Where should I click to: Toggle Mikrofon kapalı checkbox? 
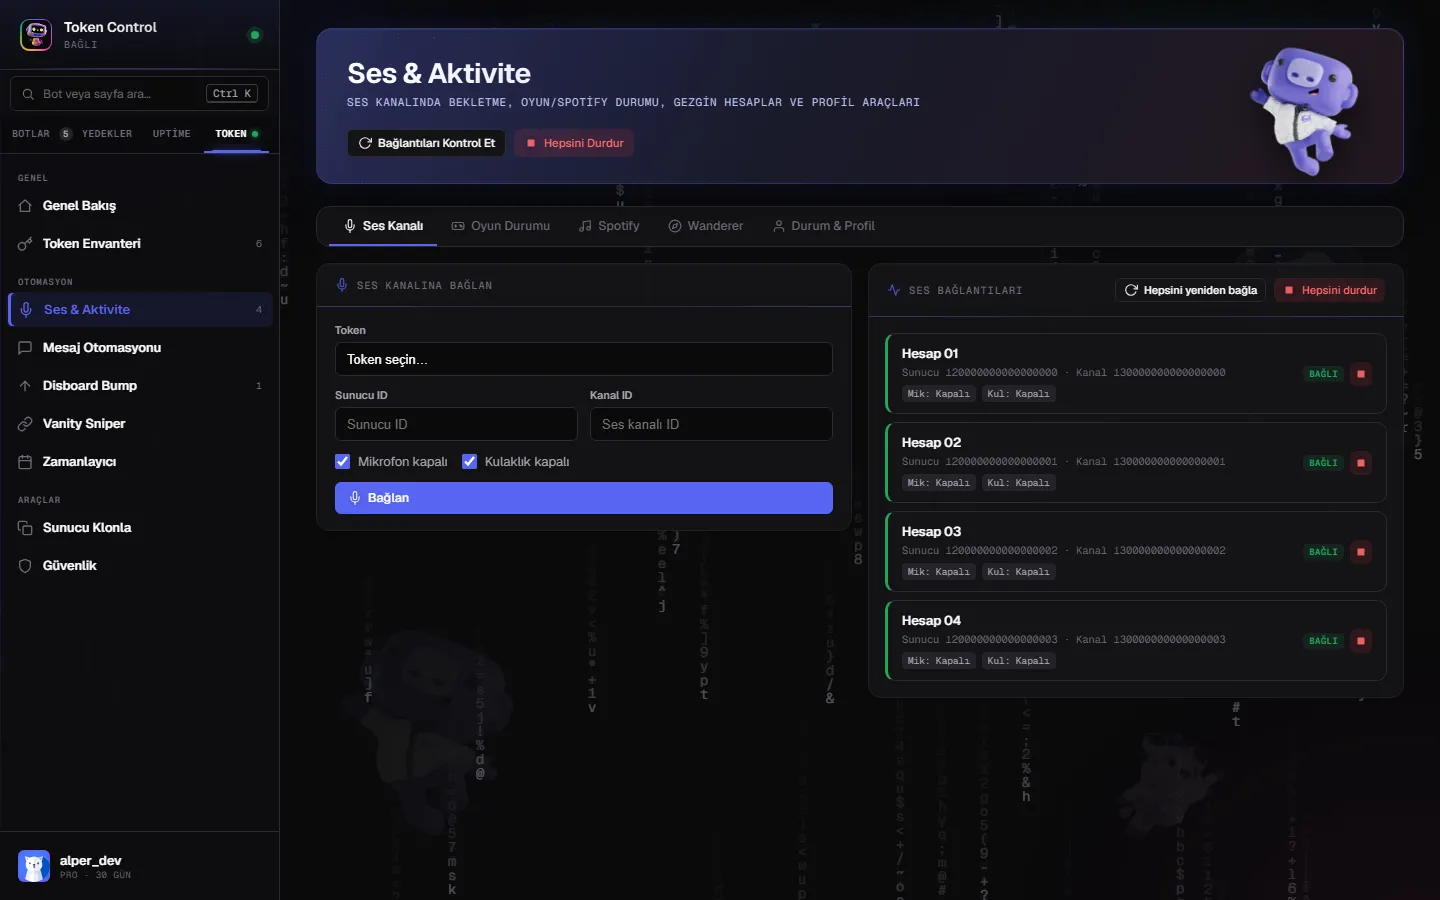(342, 462)
